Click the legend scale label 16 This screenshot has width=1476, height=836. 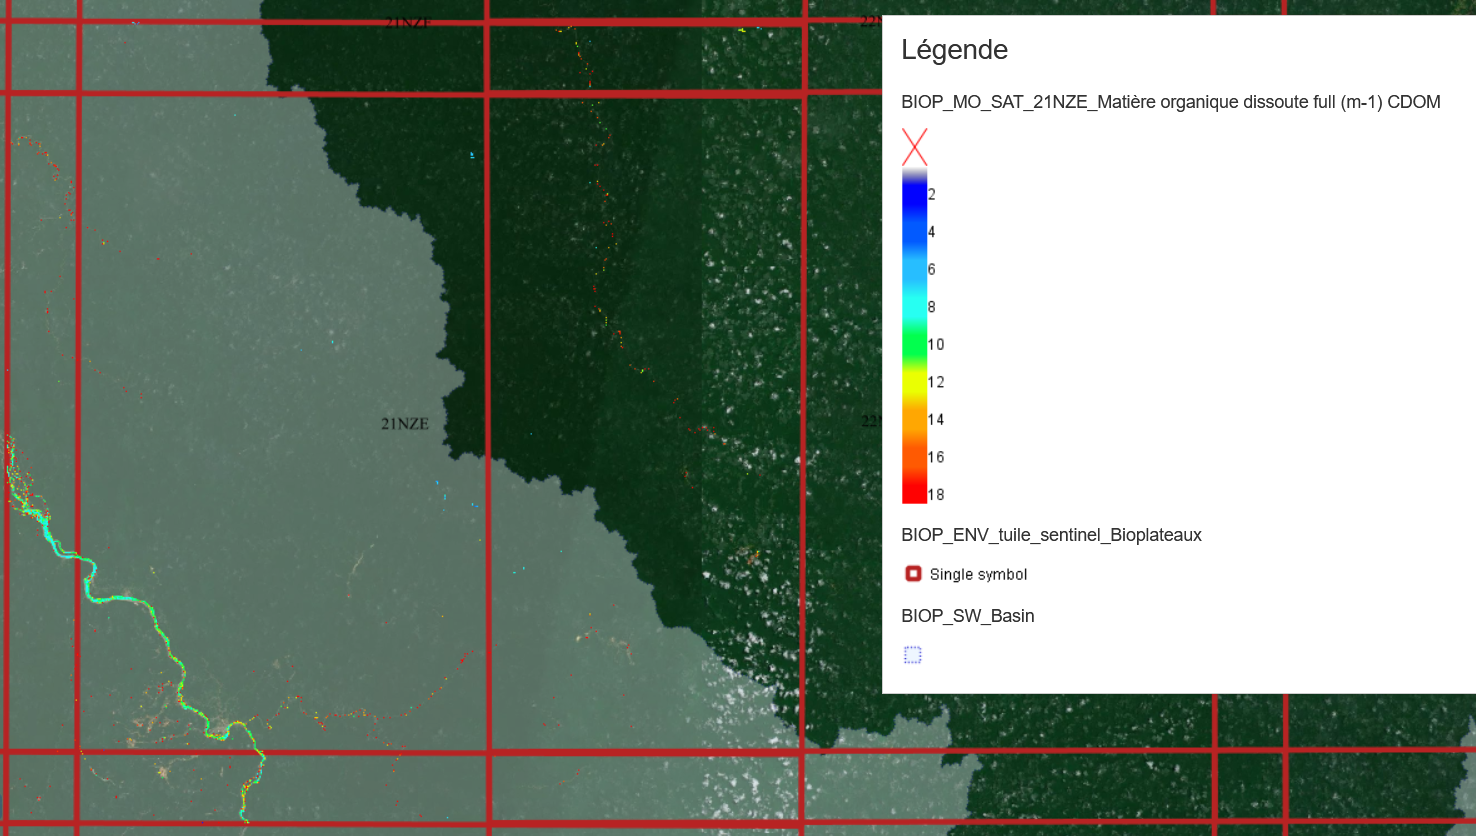point(936,457)
